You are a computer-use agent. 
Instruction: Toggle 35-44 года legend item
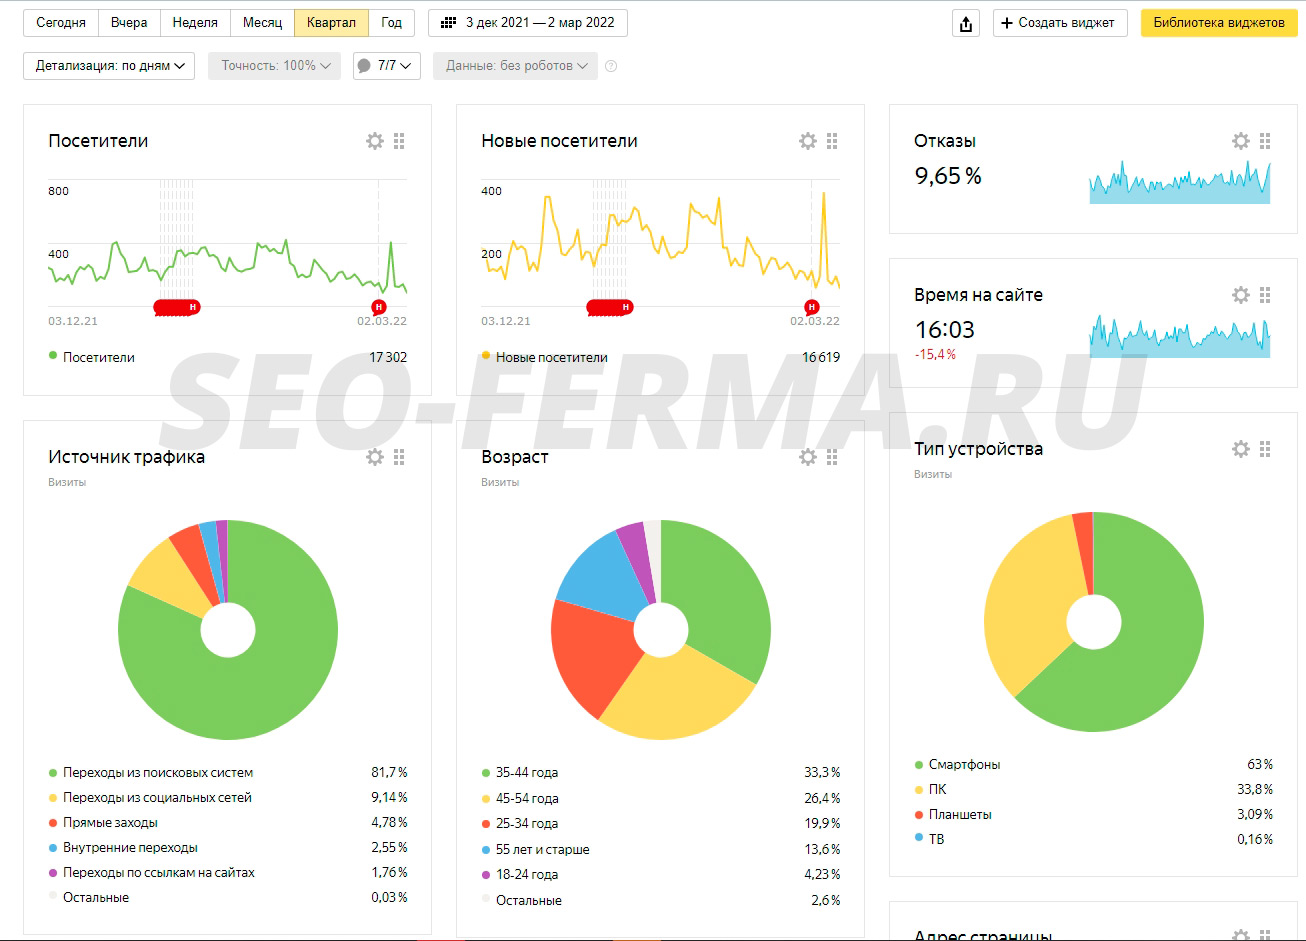[519, 773]
